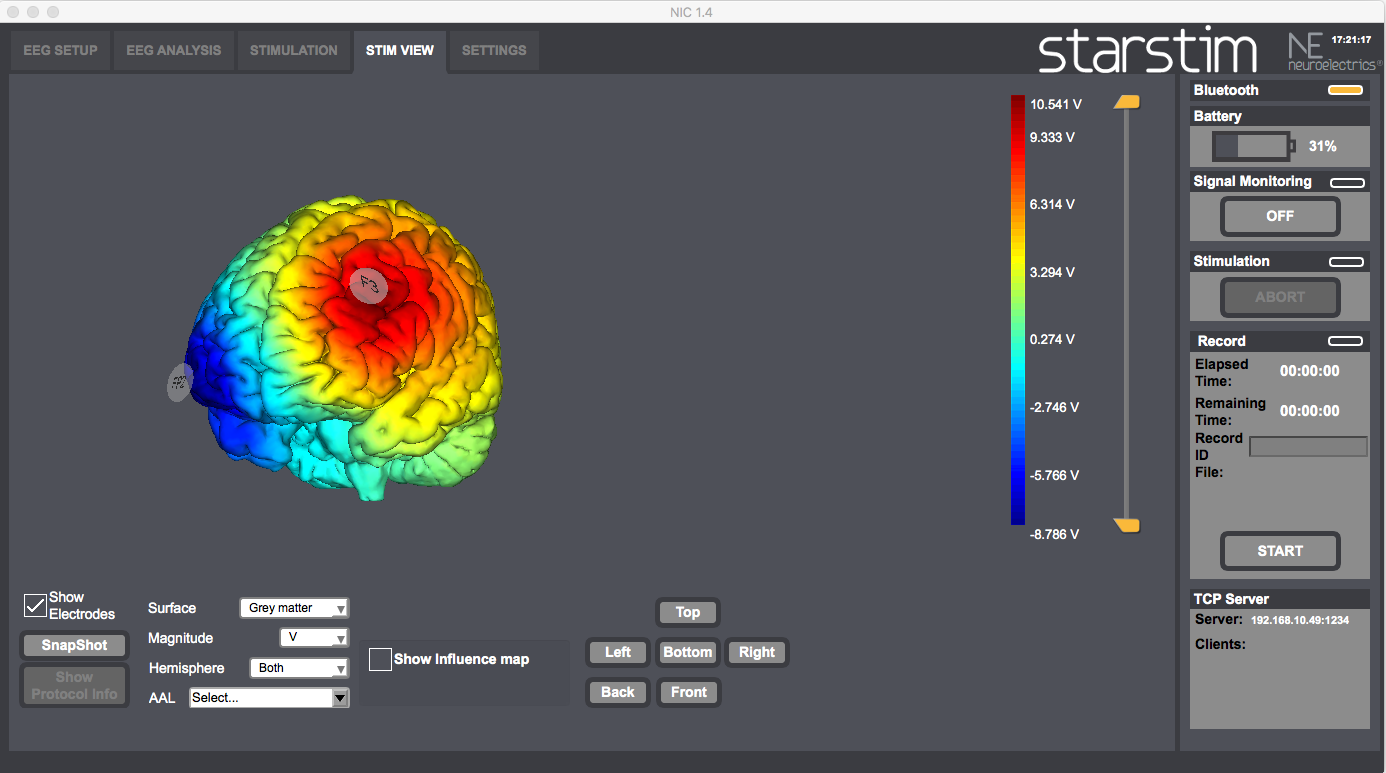Open the SETTINGS tab

coord(494,50)
